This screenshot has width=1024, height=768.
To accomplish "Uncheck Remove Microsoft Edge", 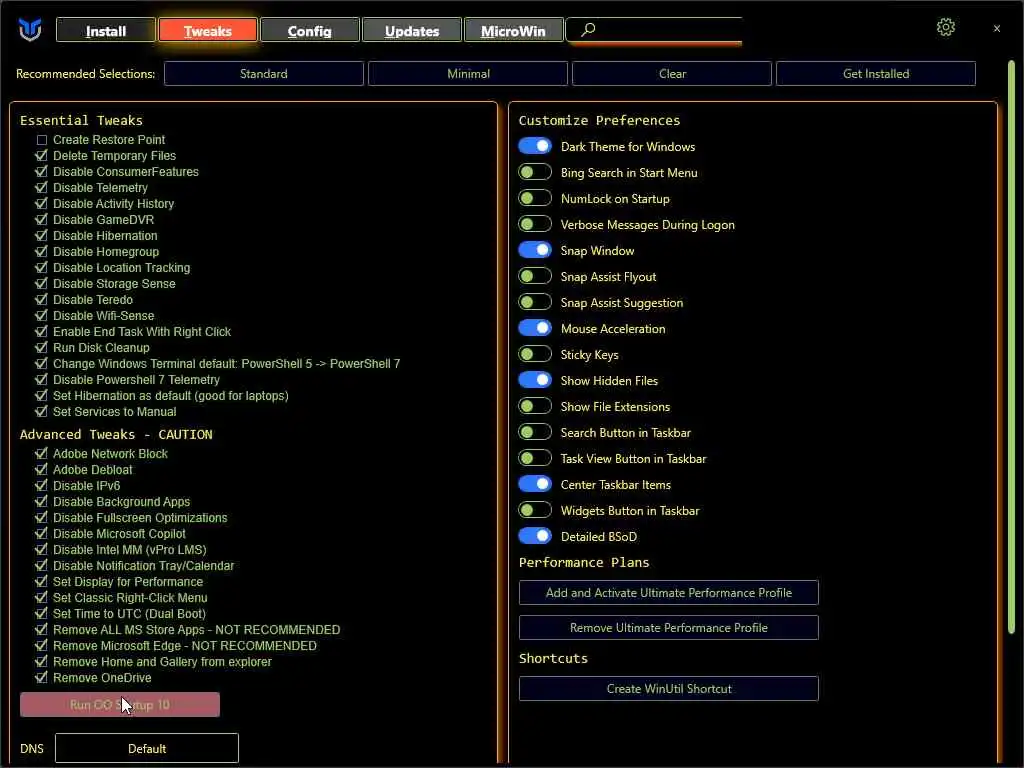I will point(42,645).
